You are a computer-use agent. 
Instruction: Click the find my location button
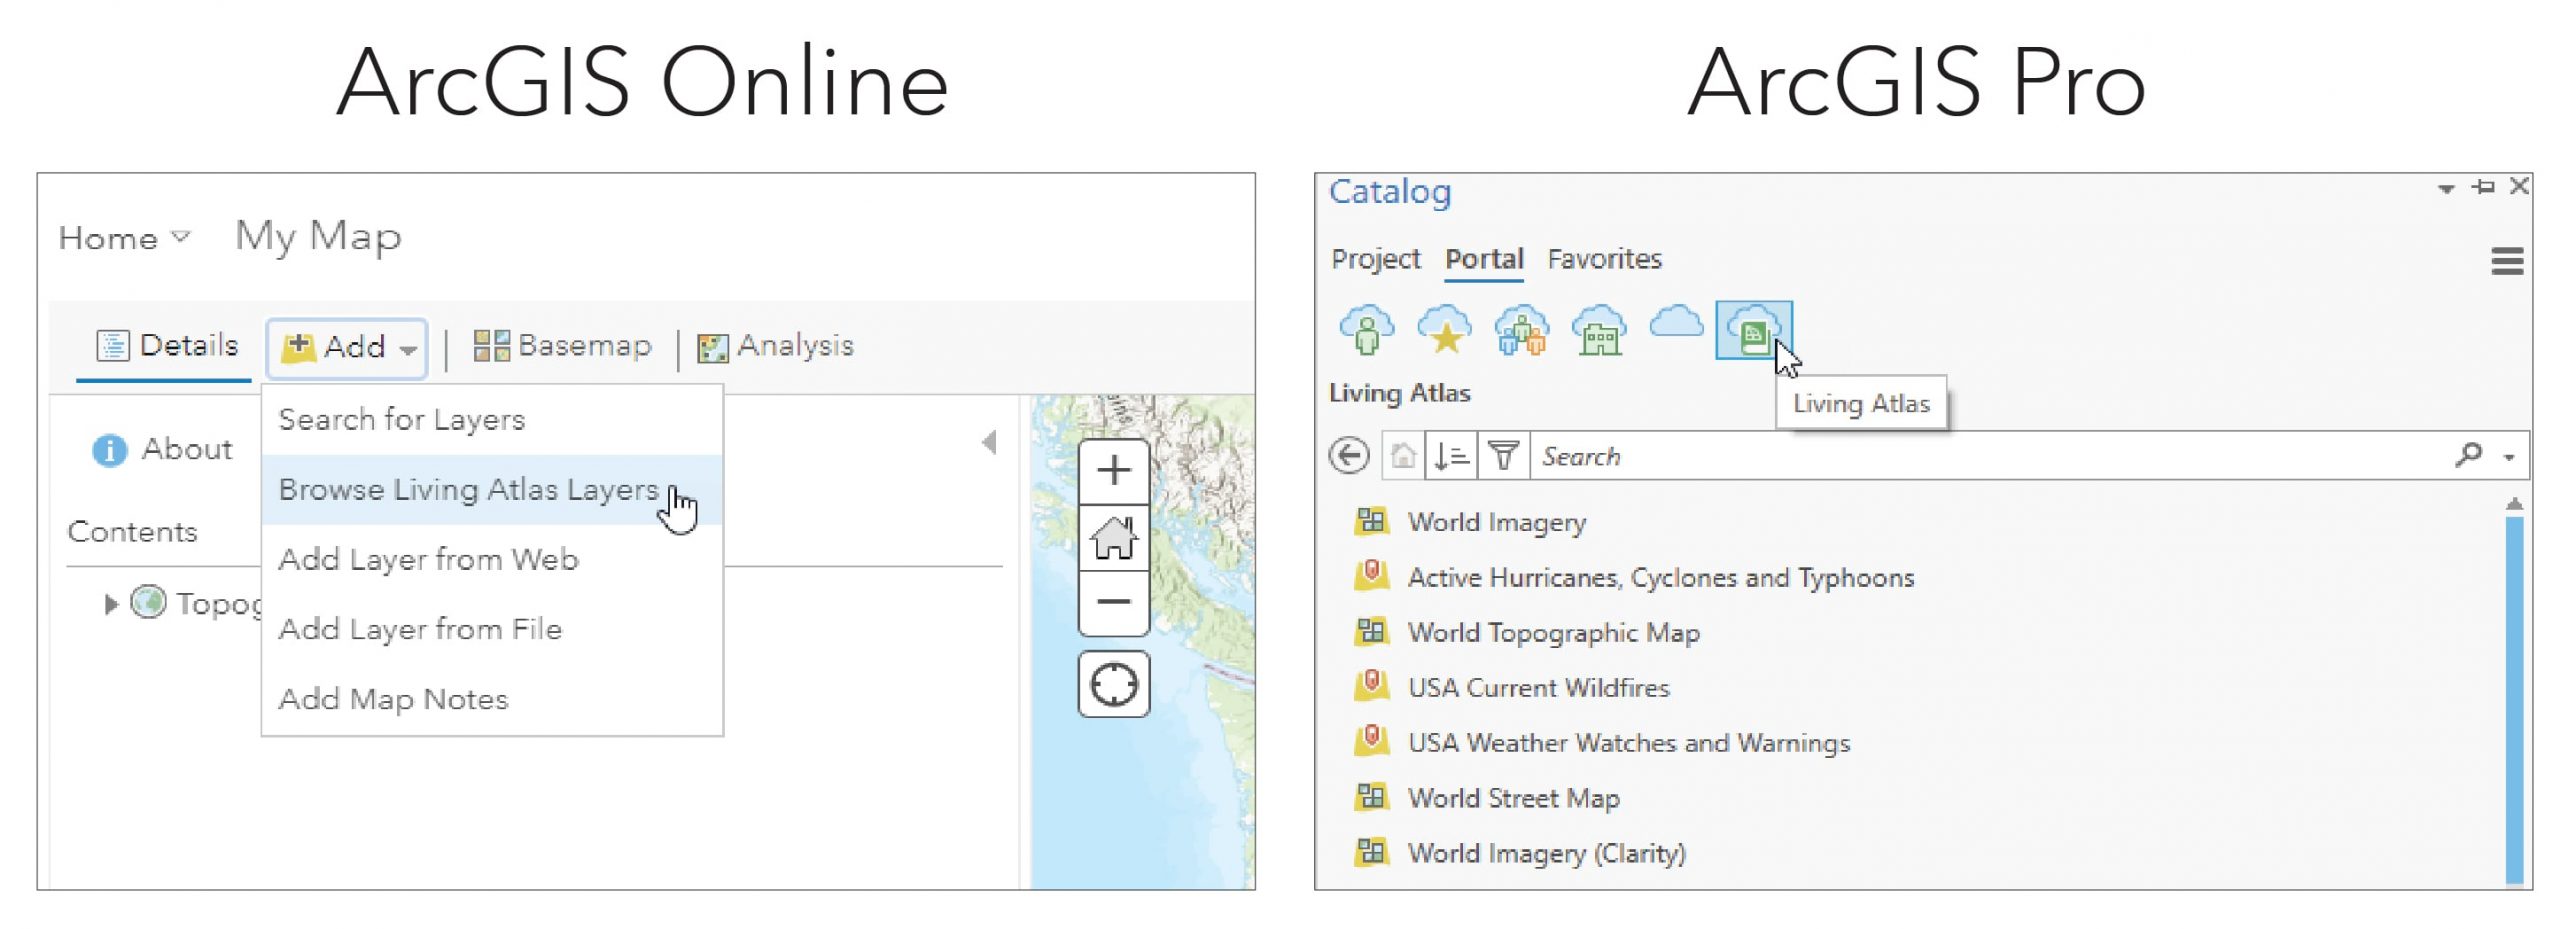[x=1113, y=685]
